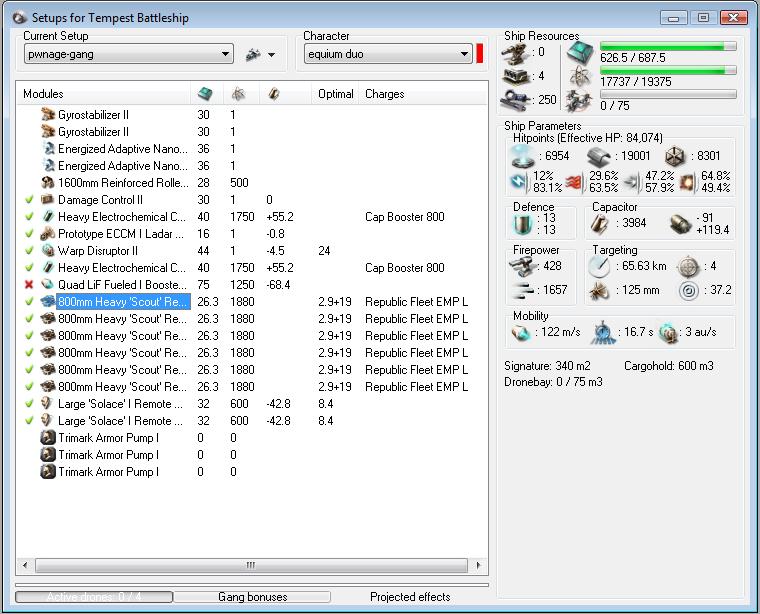The width and height of the screenshot is (760, 614).
Task: Click the first Gyrostabilizer II icon
Action: point(48,114)
